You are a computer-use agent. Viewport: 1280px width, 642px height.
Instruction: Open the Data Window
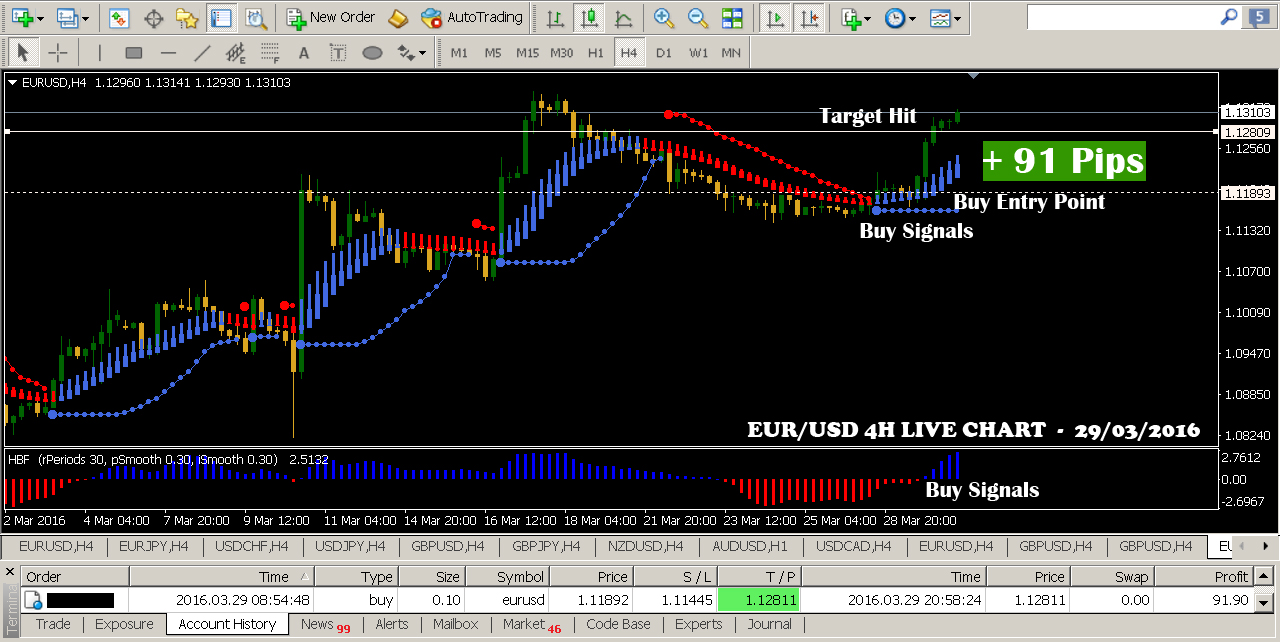point(154,18)
